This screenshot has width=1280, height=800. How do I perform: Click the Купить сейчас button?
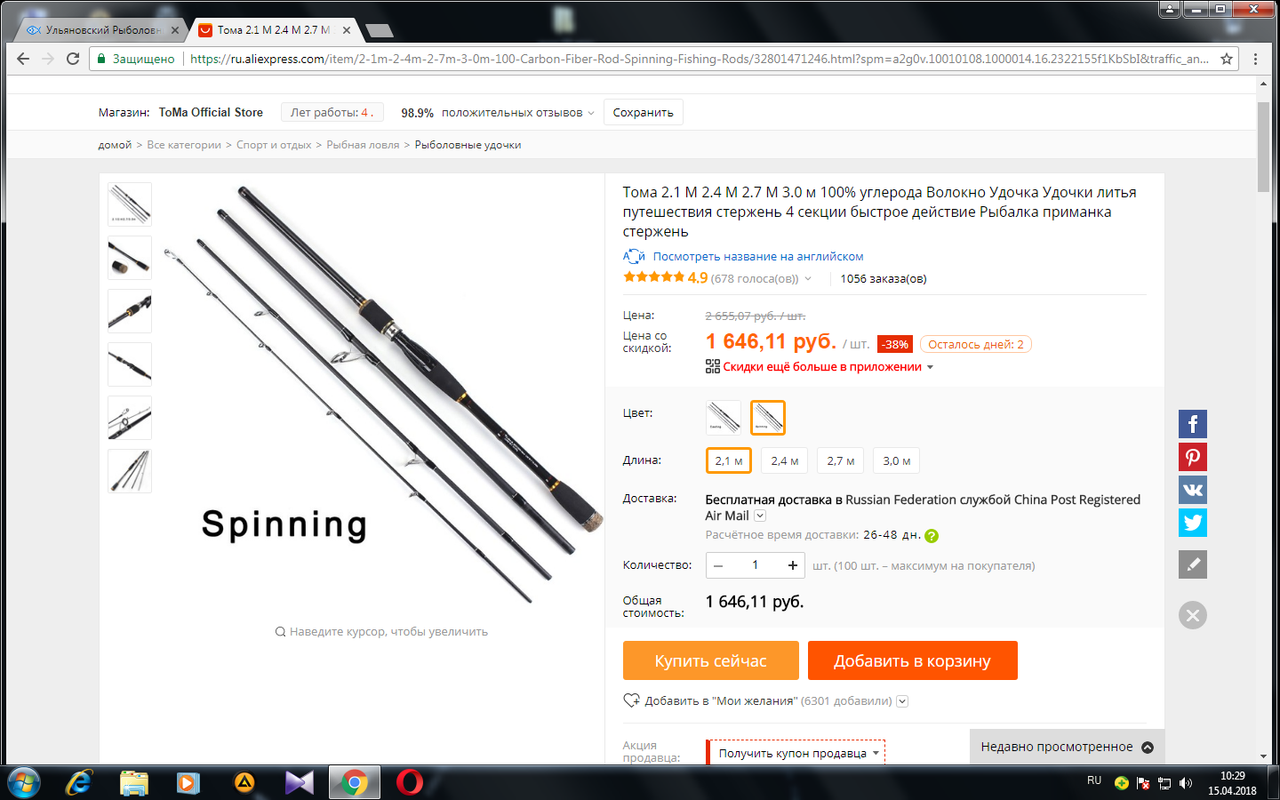[x=711, y=661]
